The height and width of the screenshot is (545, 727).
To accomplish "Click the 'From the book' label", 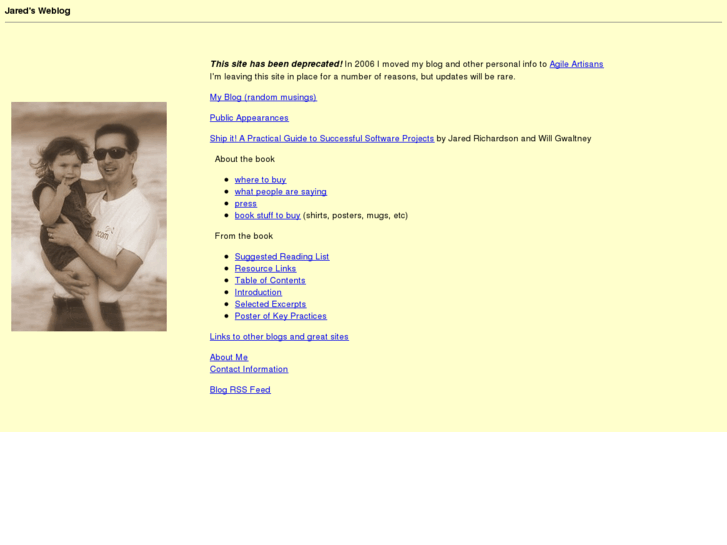I will (244, 236).
